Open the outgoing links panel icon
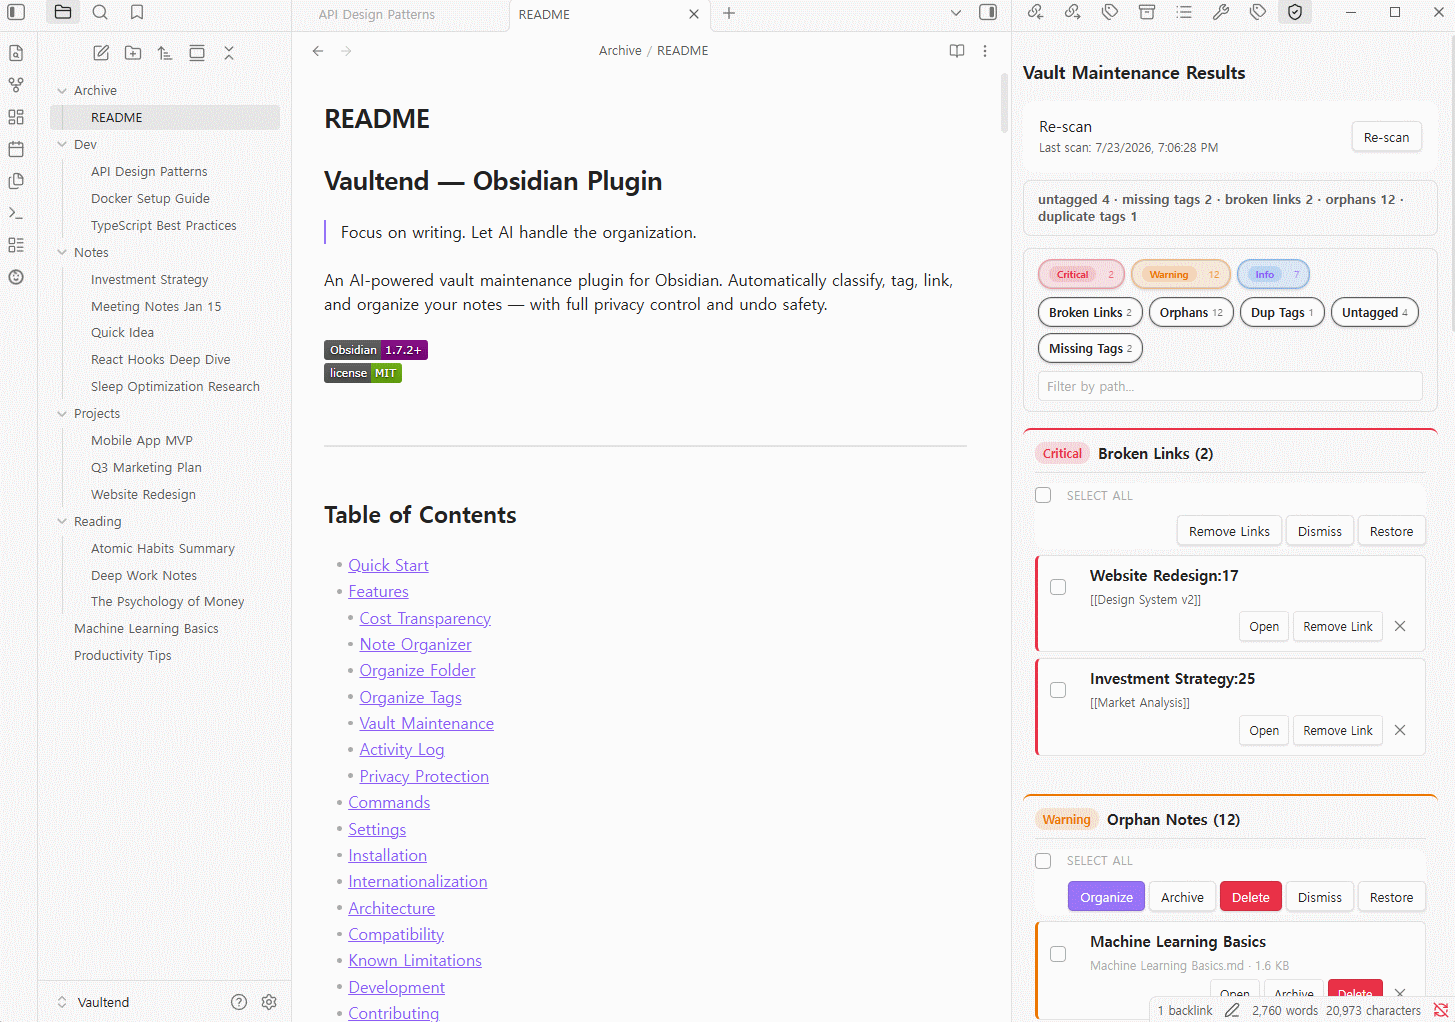The height and width of the screenshot is (1022, 1455). (1072, 12)
